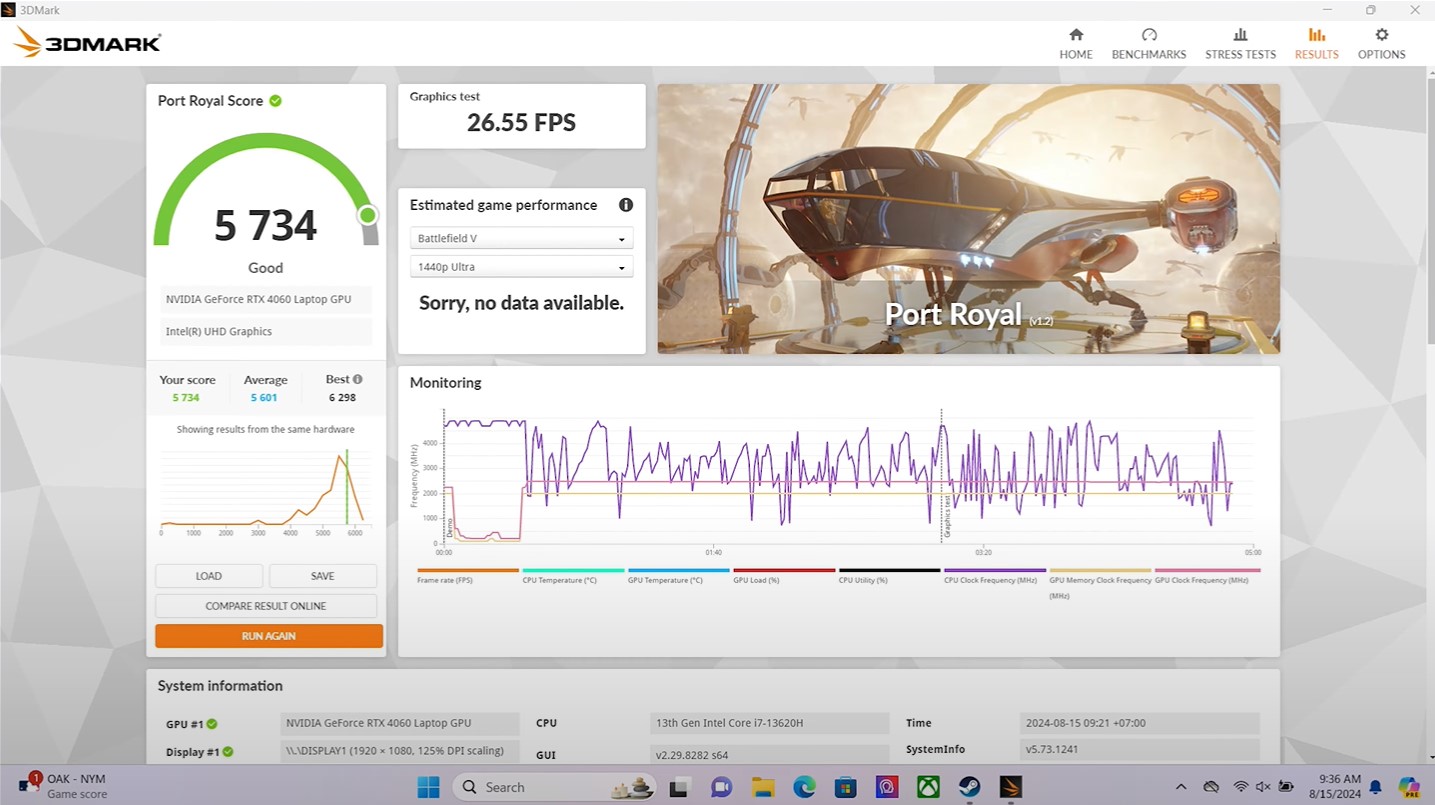Open the Windows Start menu
This screenshot has width=1435, height=805.
(x=428, y=787)
